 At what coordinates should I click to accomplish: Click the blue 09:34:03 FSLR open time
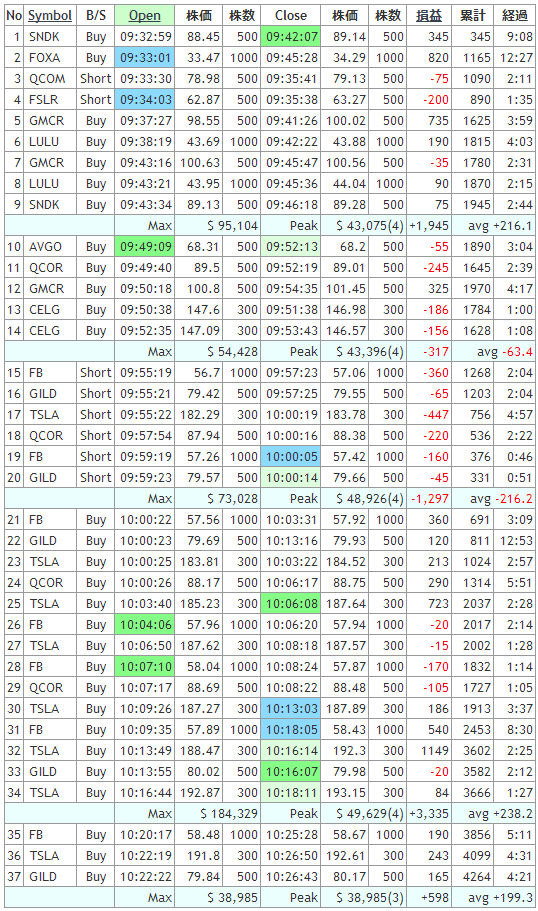pos(145,99)
